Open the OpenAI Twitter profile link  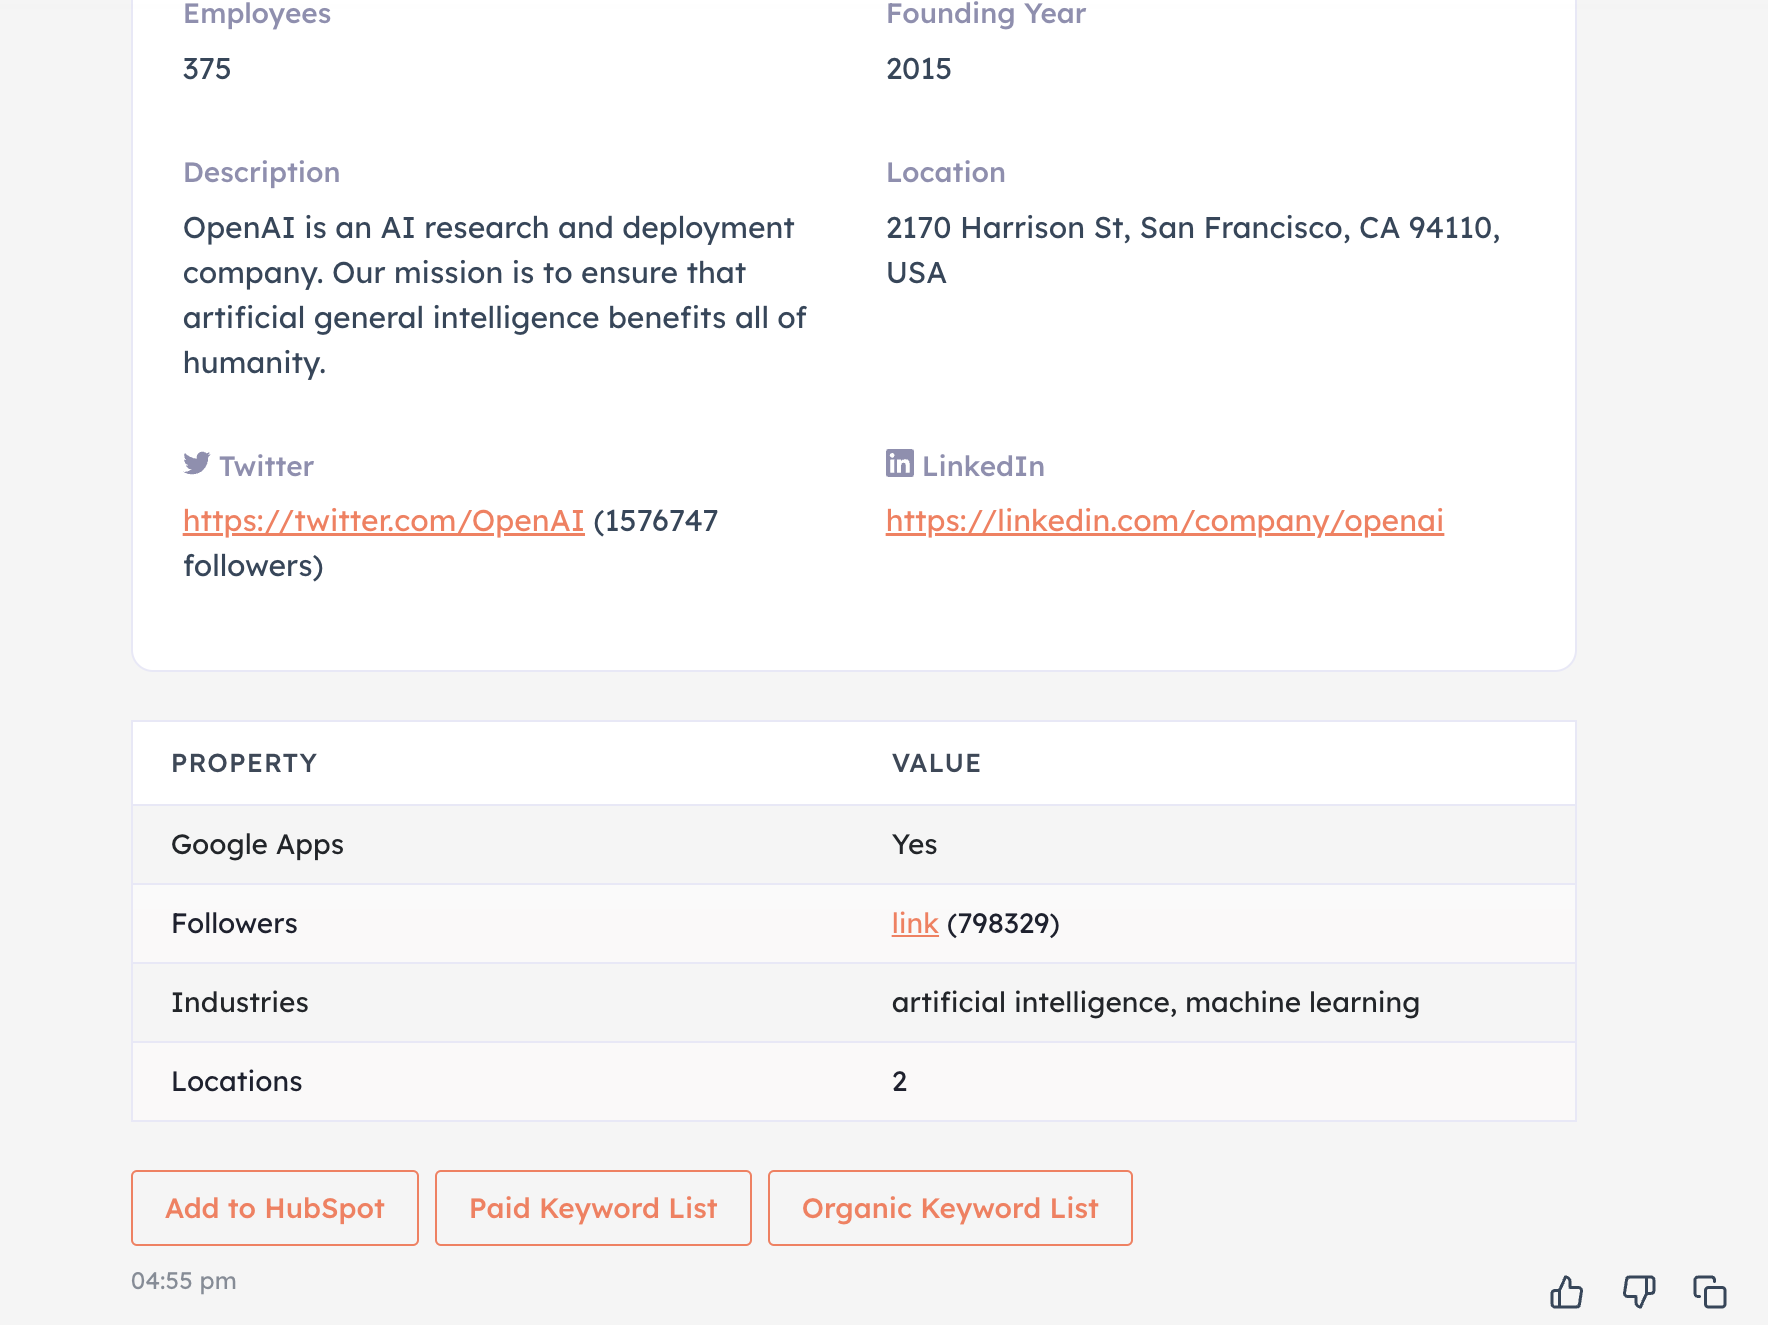coord(383,520)
